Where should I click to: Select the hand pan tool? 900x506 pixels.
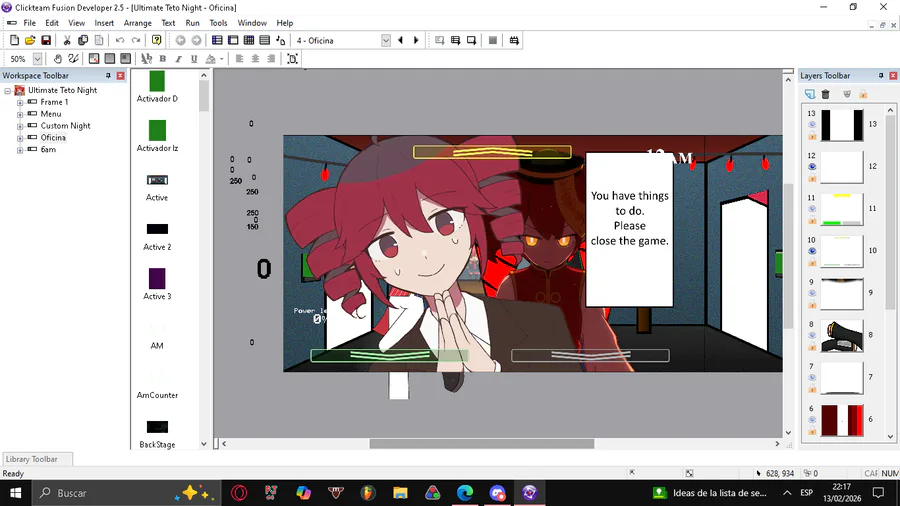point(57,59)
